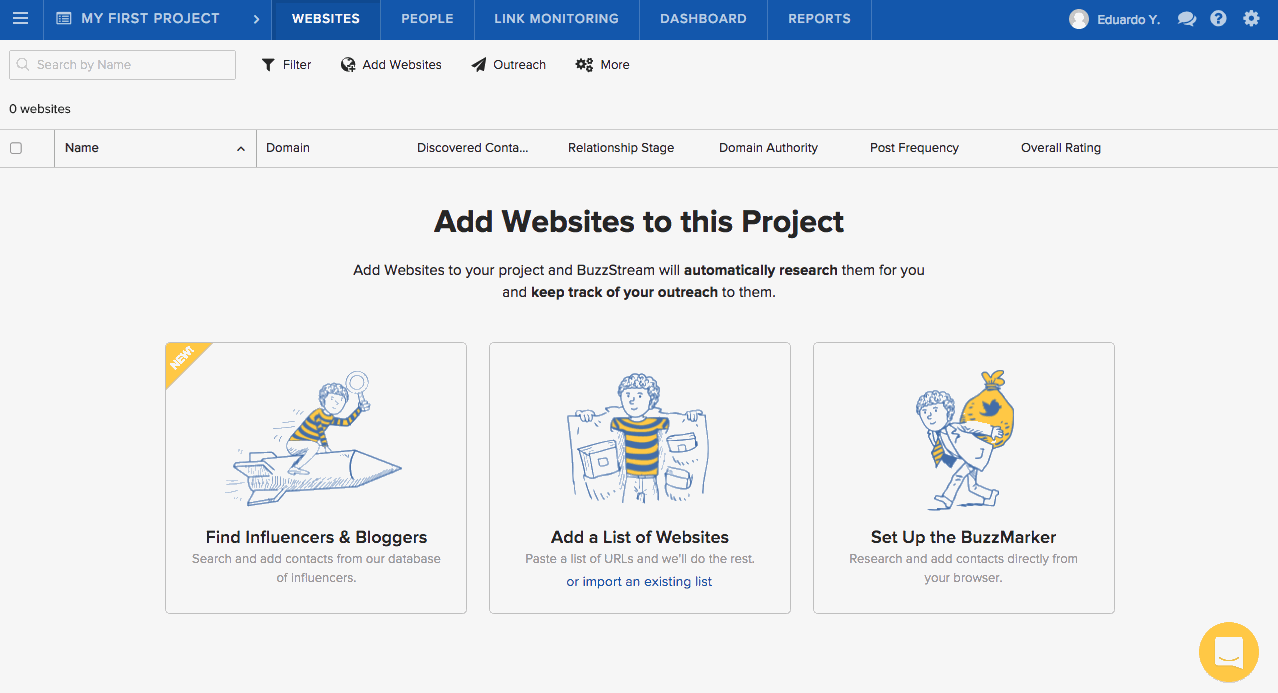Open the Reports tab

819,19
